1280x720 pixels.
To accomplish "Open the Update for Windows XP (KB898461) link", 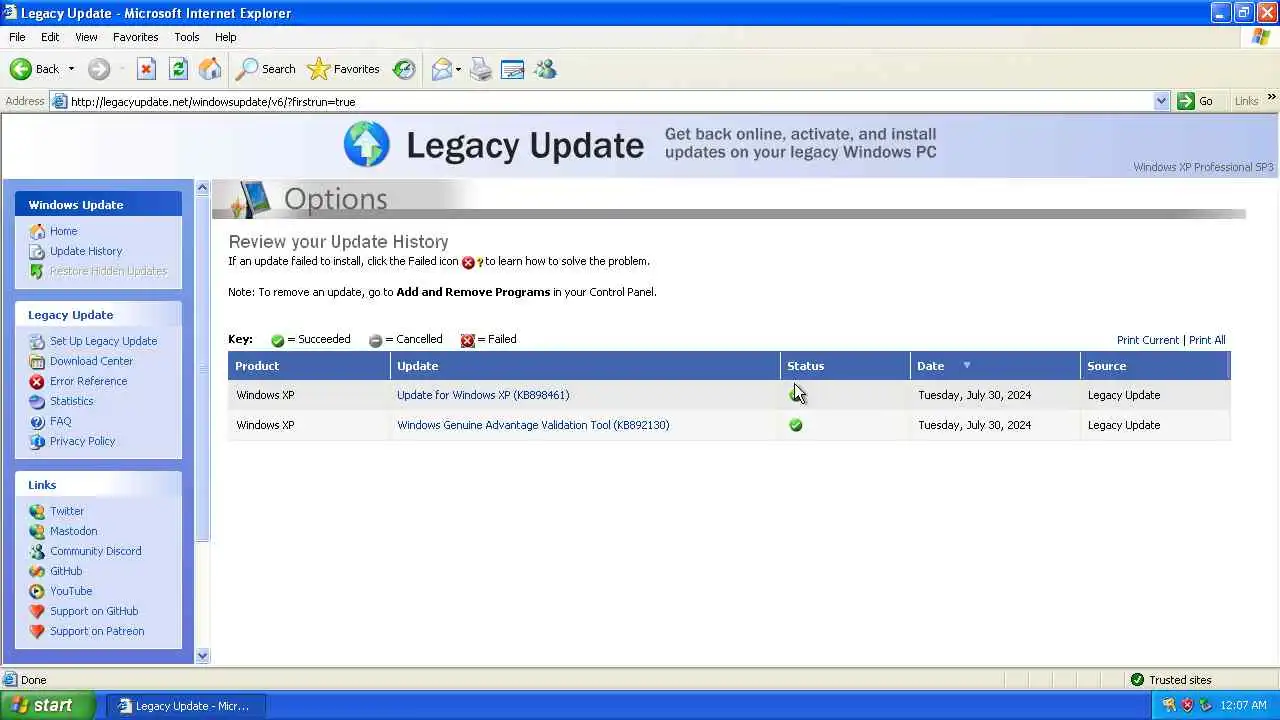I will click(x=483, y=395).
